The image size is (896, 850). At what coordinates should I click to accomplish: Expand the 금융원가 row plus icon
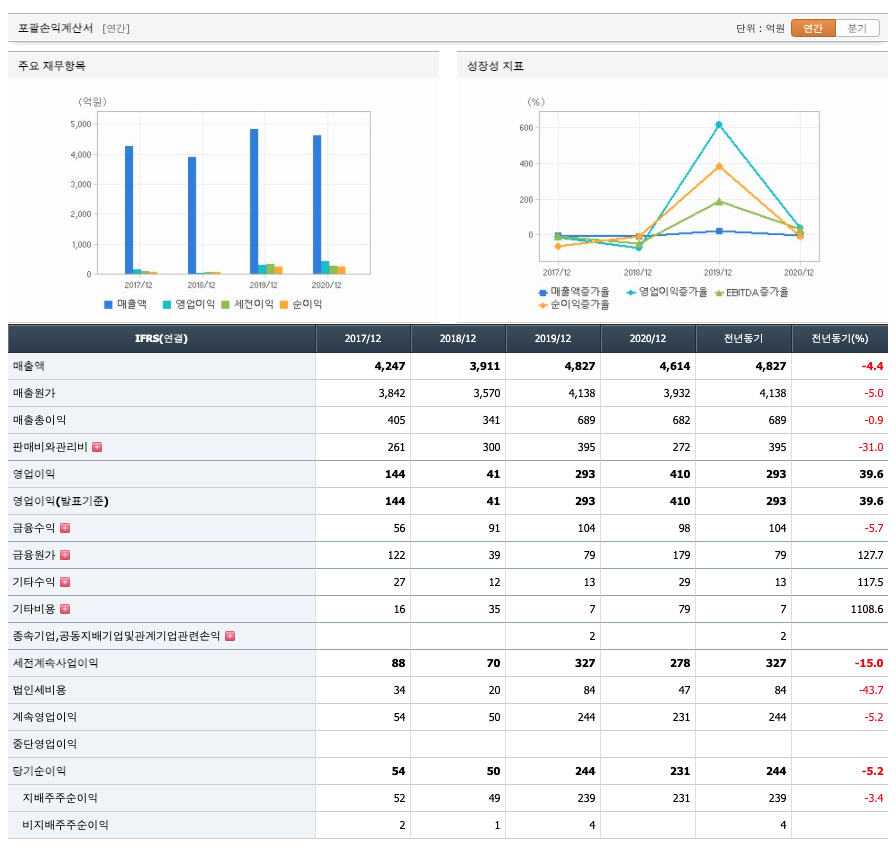click(65, 555)
